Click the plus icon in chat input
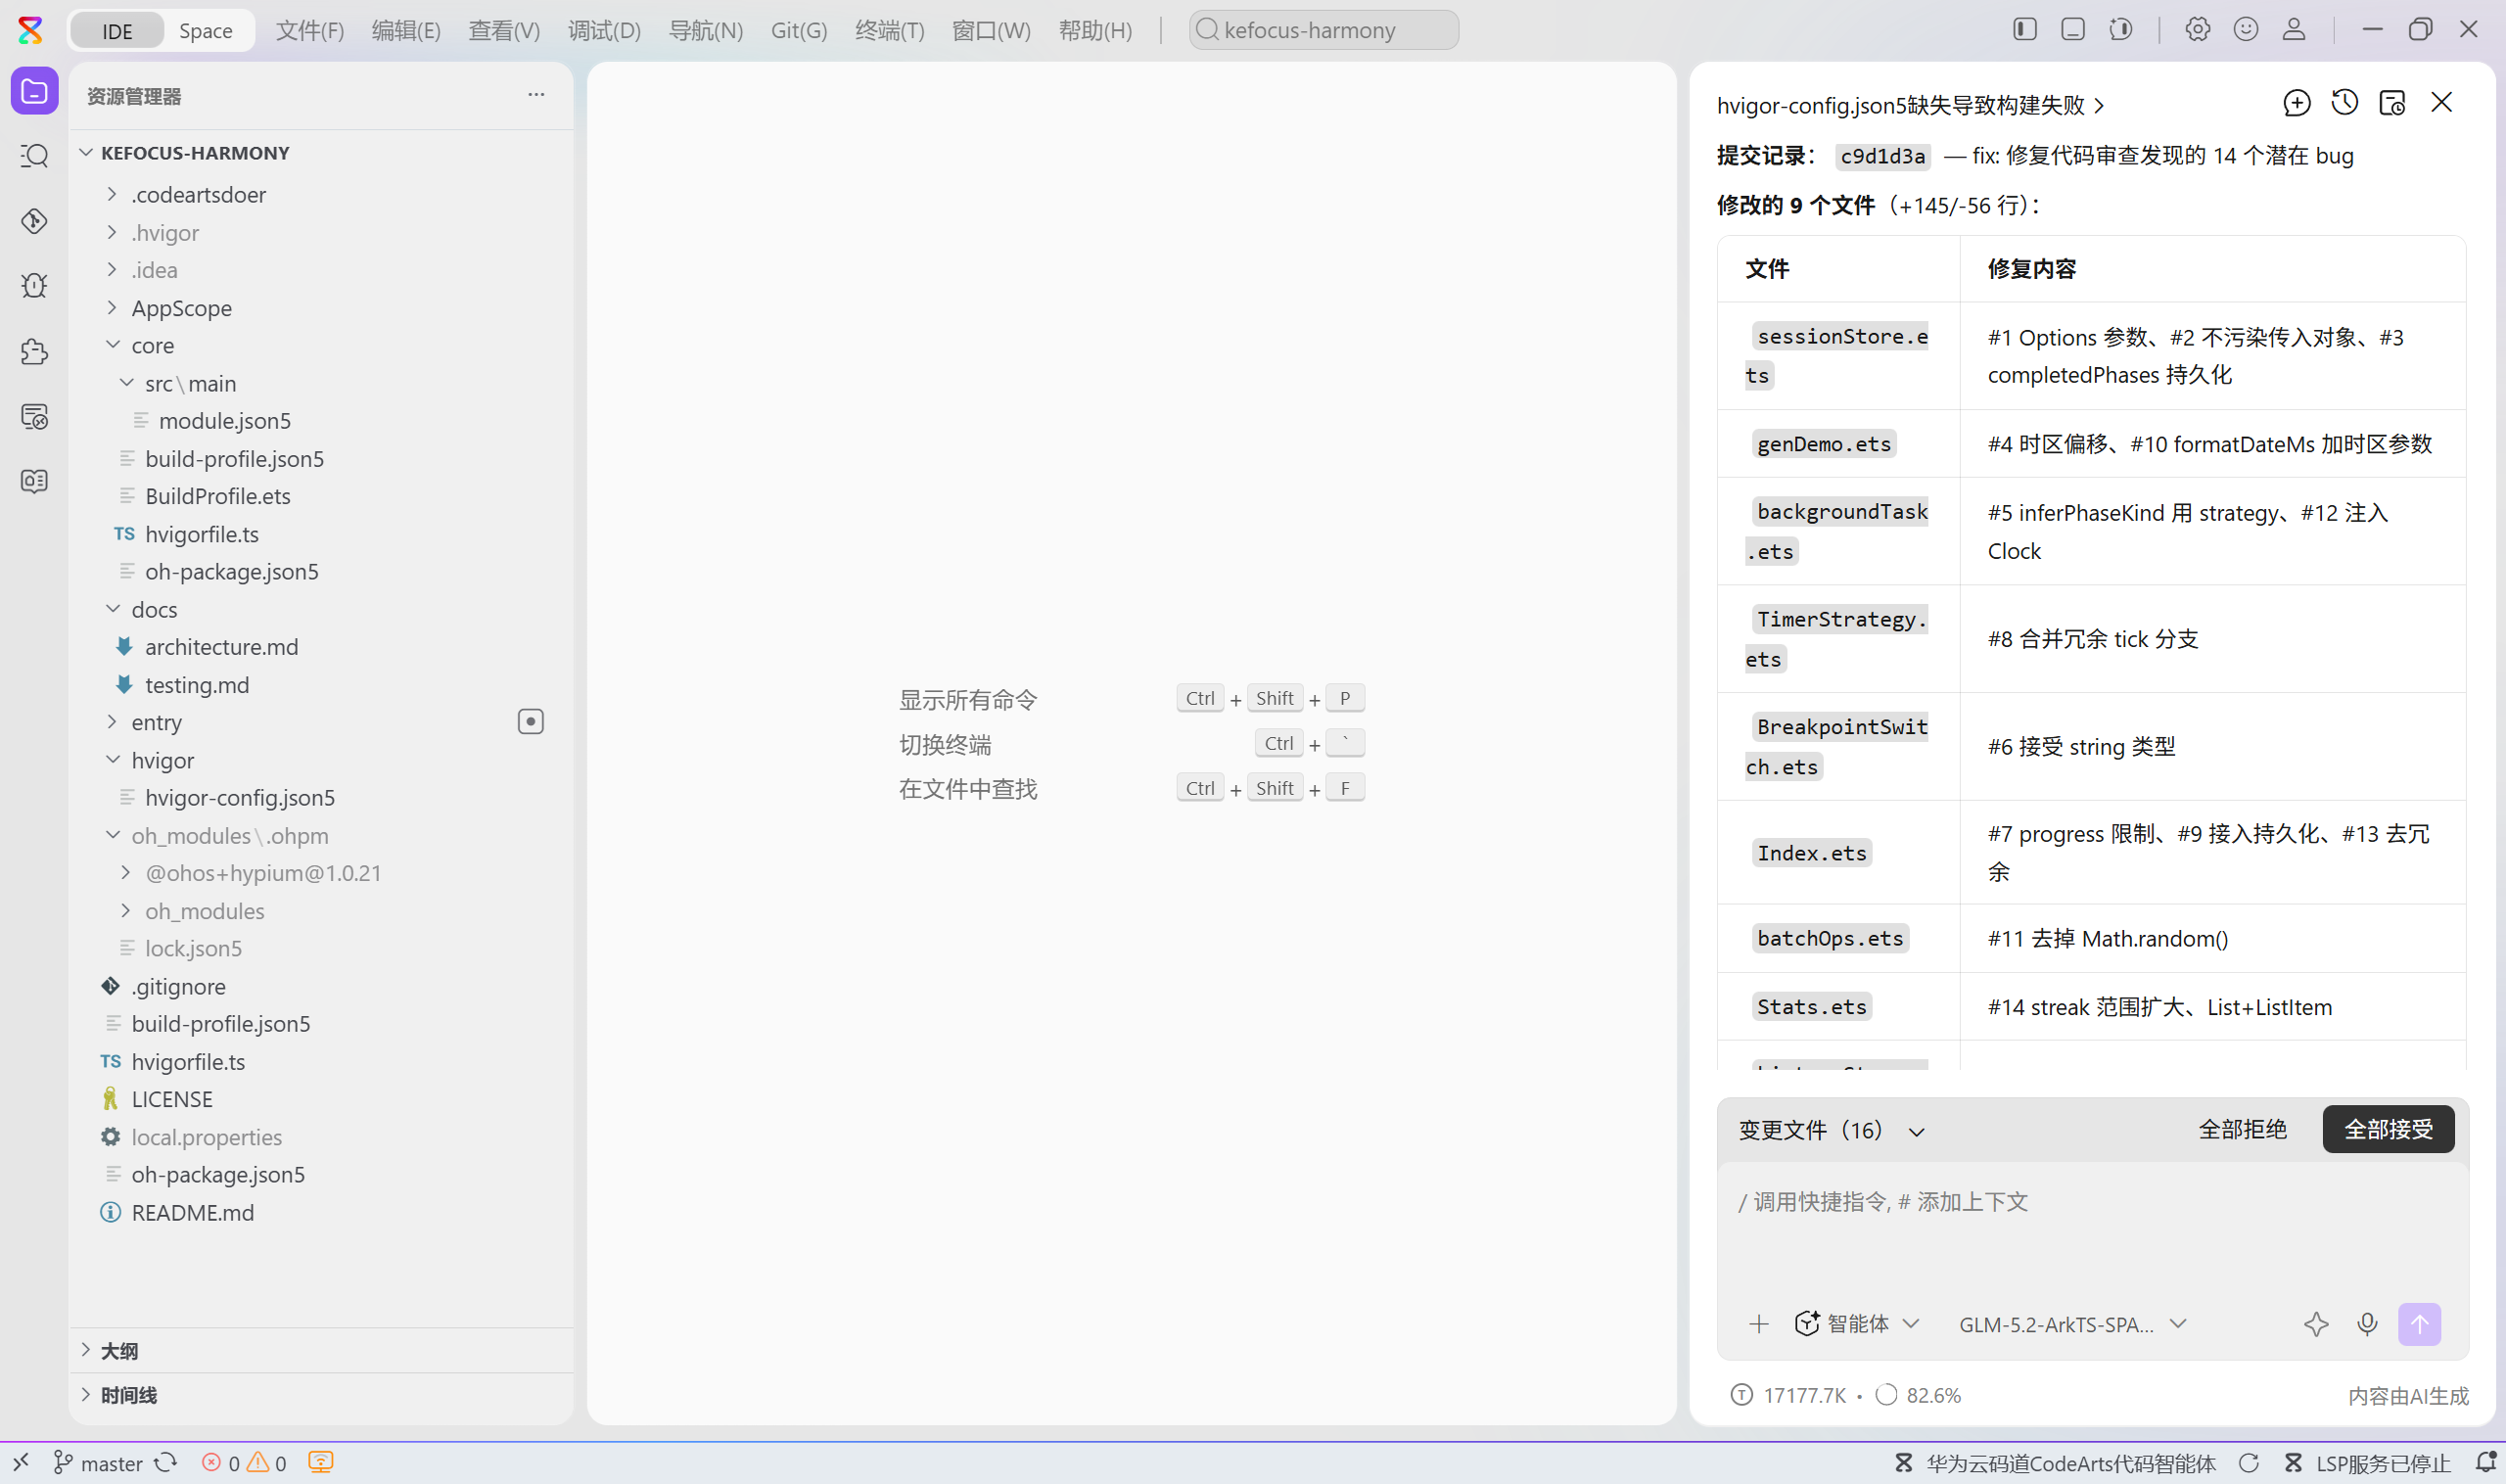2506x1484 pixels. [1759, 1324]
